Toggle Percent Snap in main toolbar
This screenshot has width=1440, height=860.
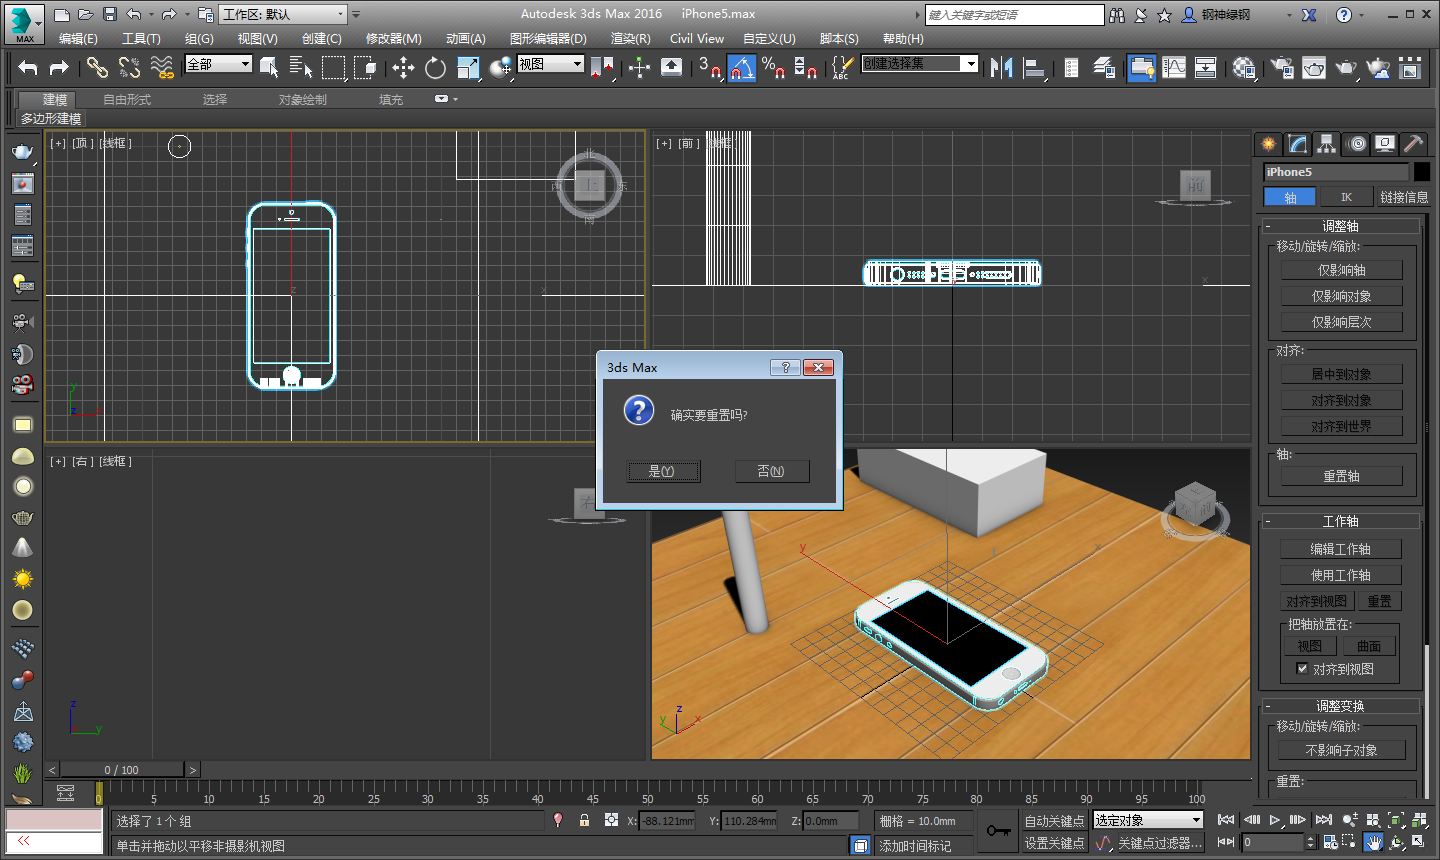pos(773,67)
